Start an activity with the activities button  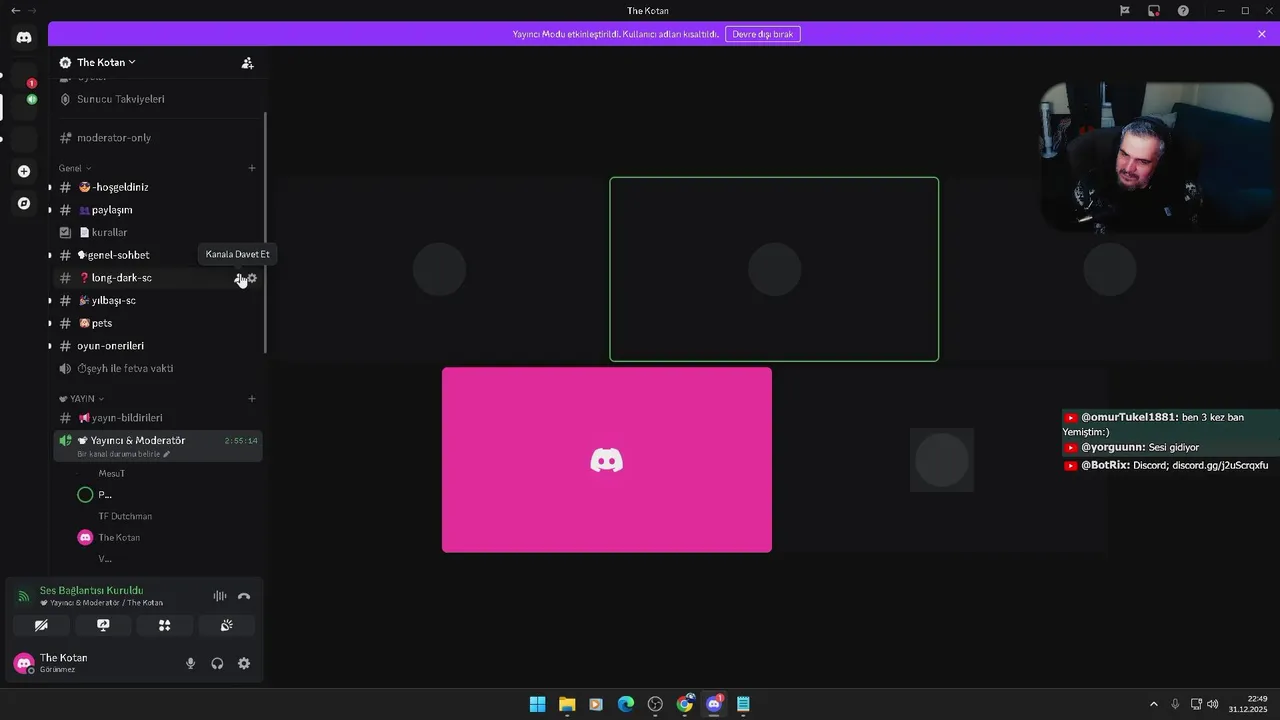(x=165, y=625)
